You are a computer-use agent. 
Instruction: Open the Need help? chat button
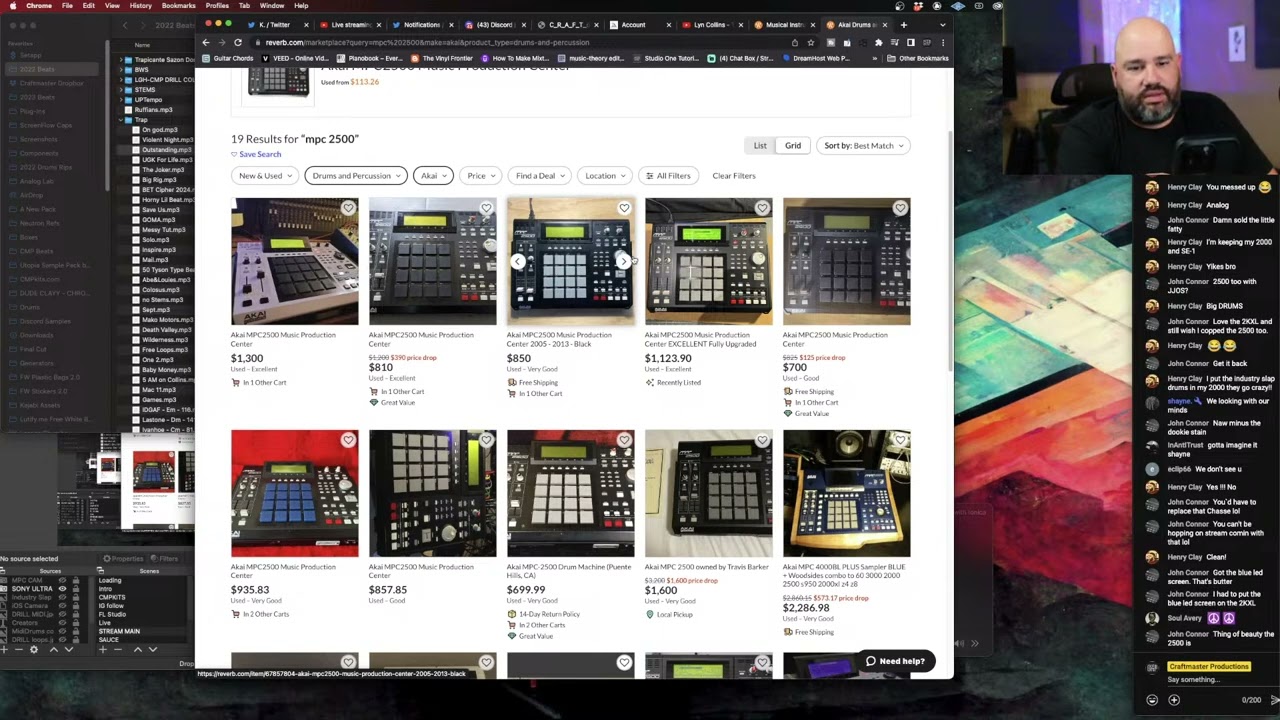click(x=895, y=661)
